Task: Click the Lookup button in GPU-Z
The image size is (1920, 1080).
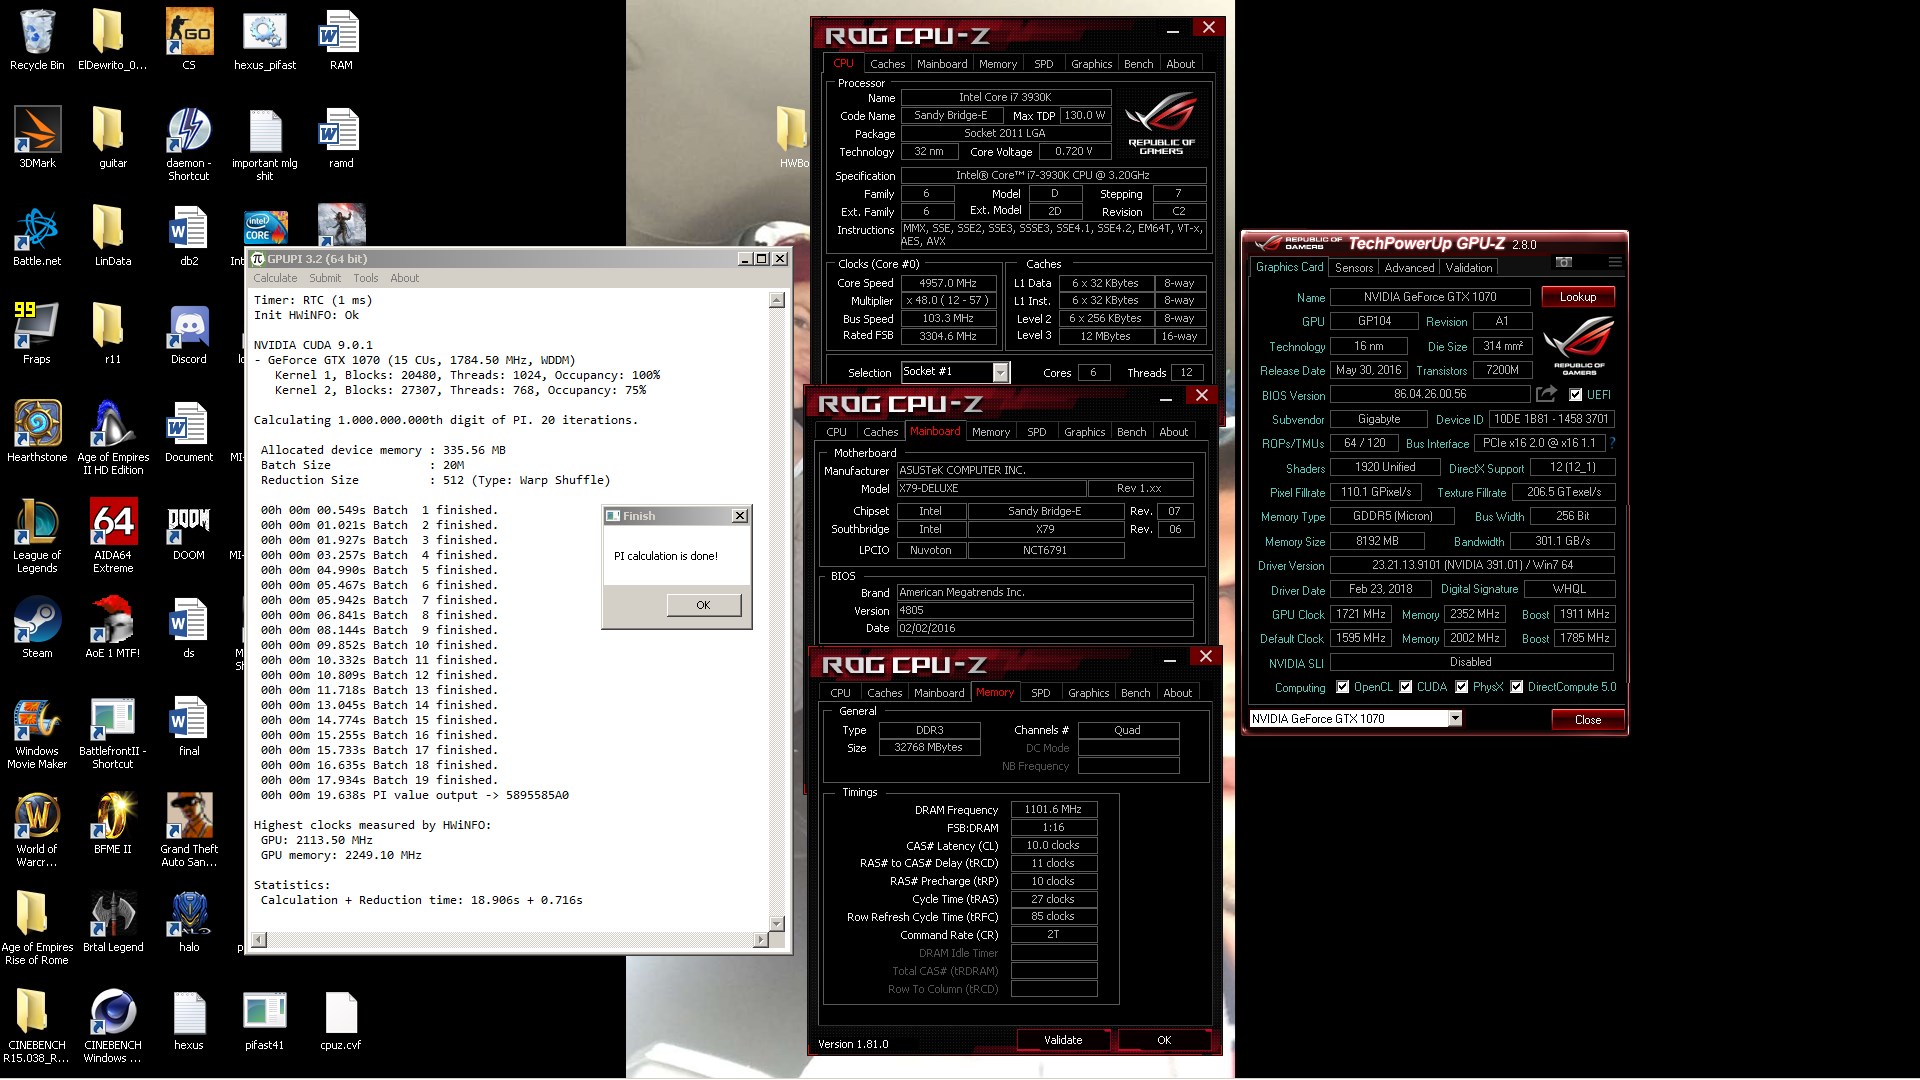Action: tap(1578, 297)
